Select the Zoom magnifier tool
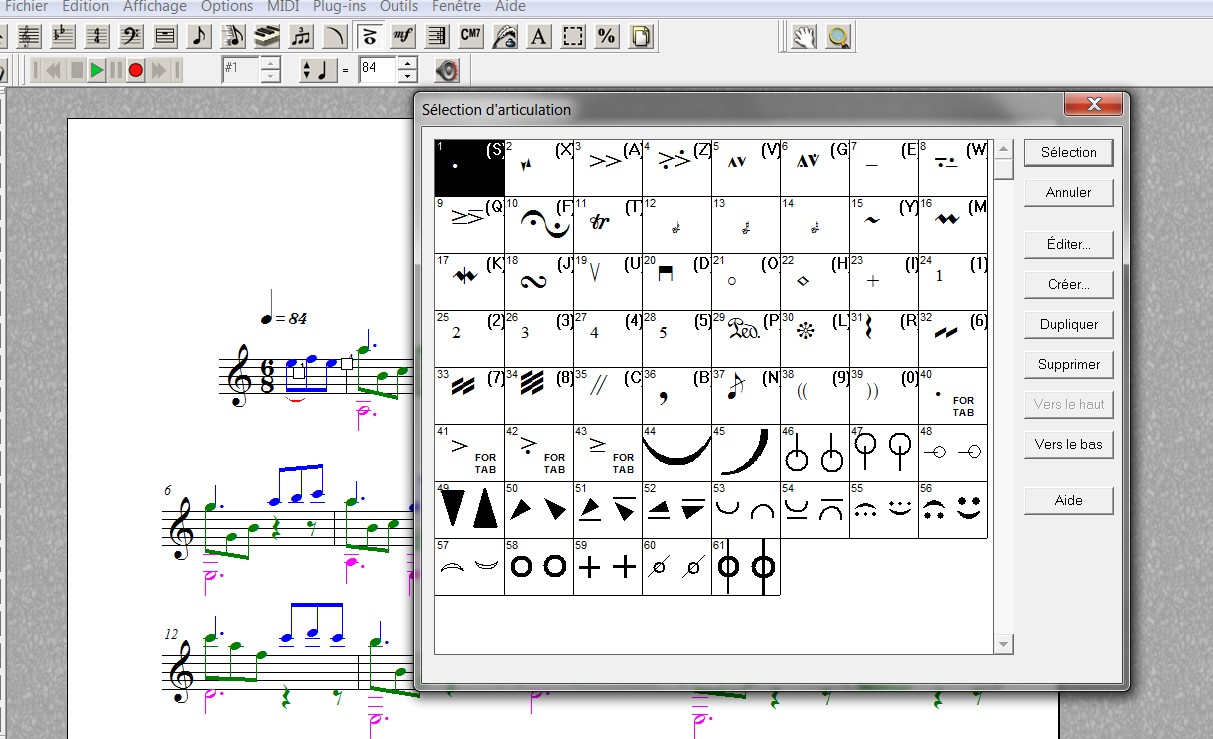This screenshot has width=1213, height=739. coord(839,37)
